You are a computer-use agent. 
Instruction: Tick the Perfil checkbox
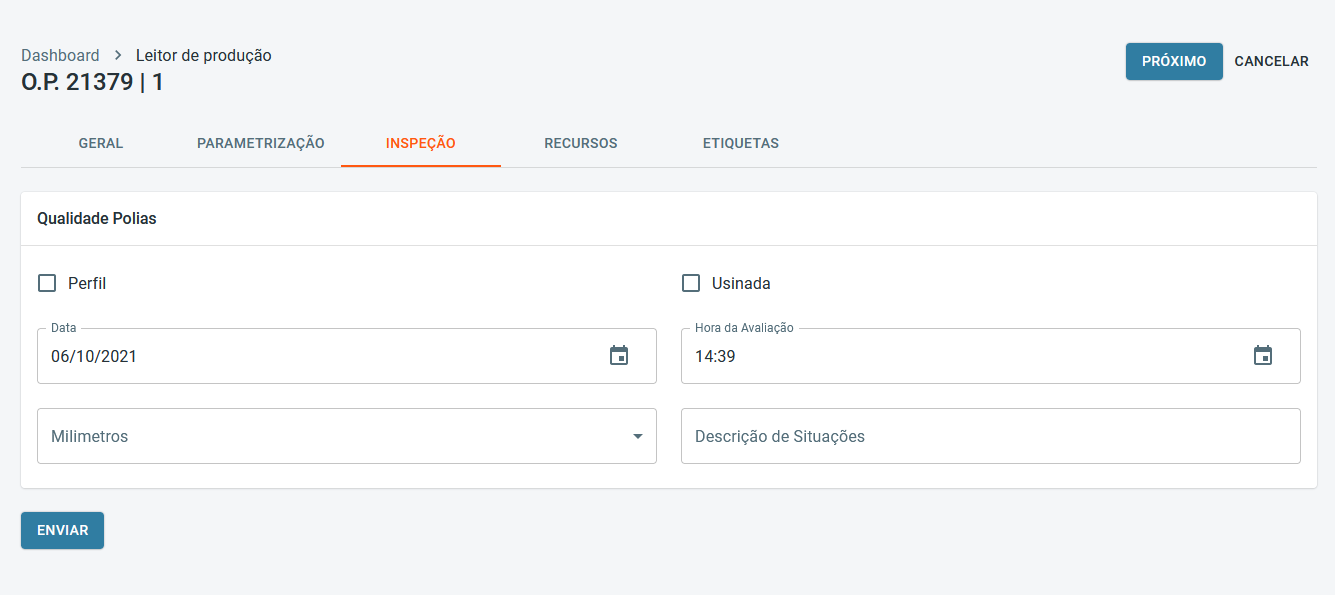[x=47, y=283]
